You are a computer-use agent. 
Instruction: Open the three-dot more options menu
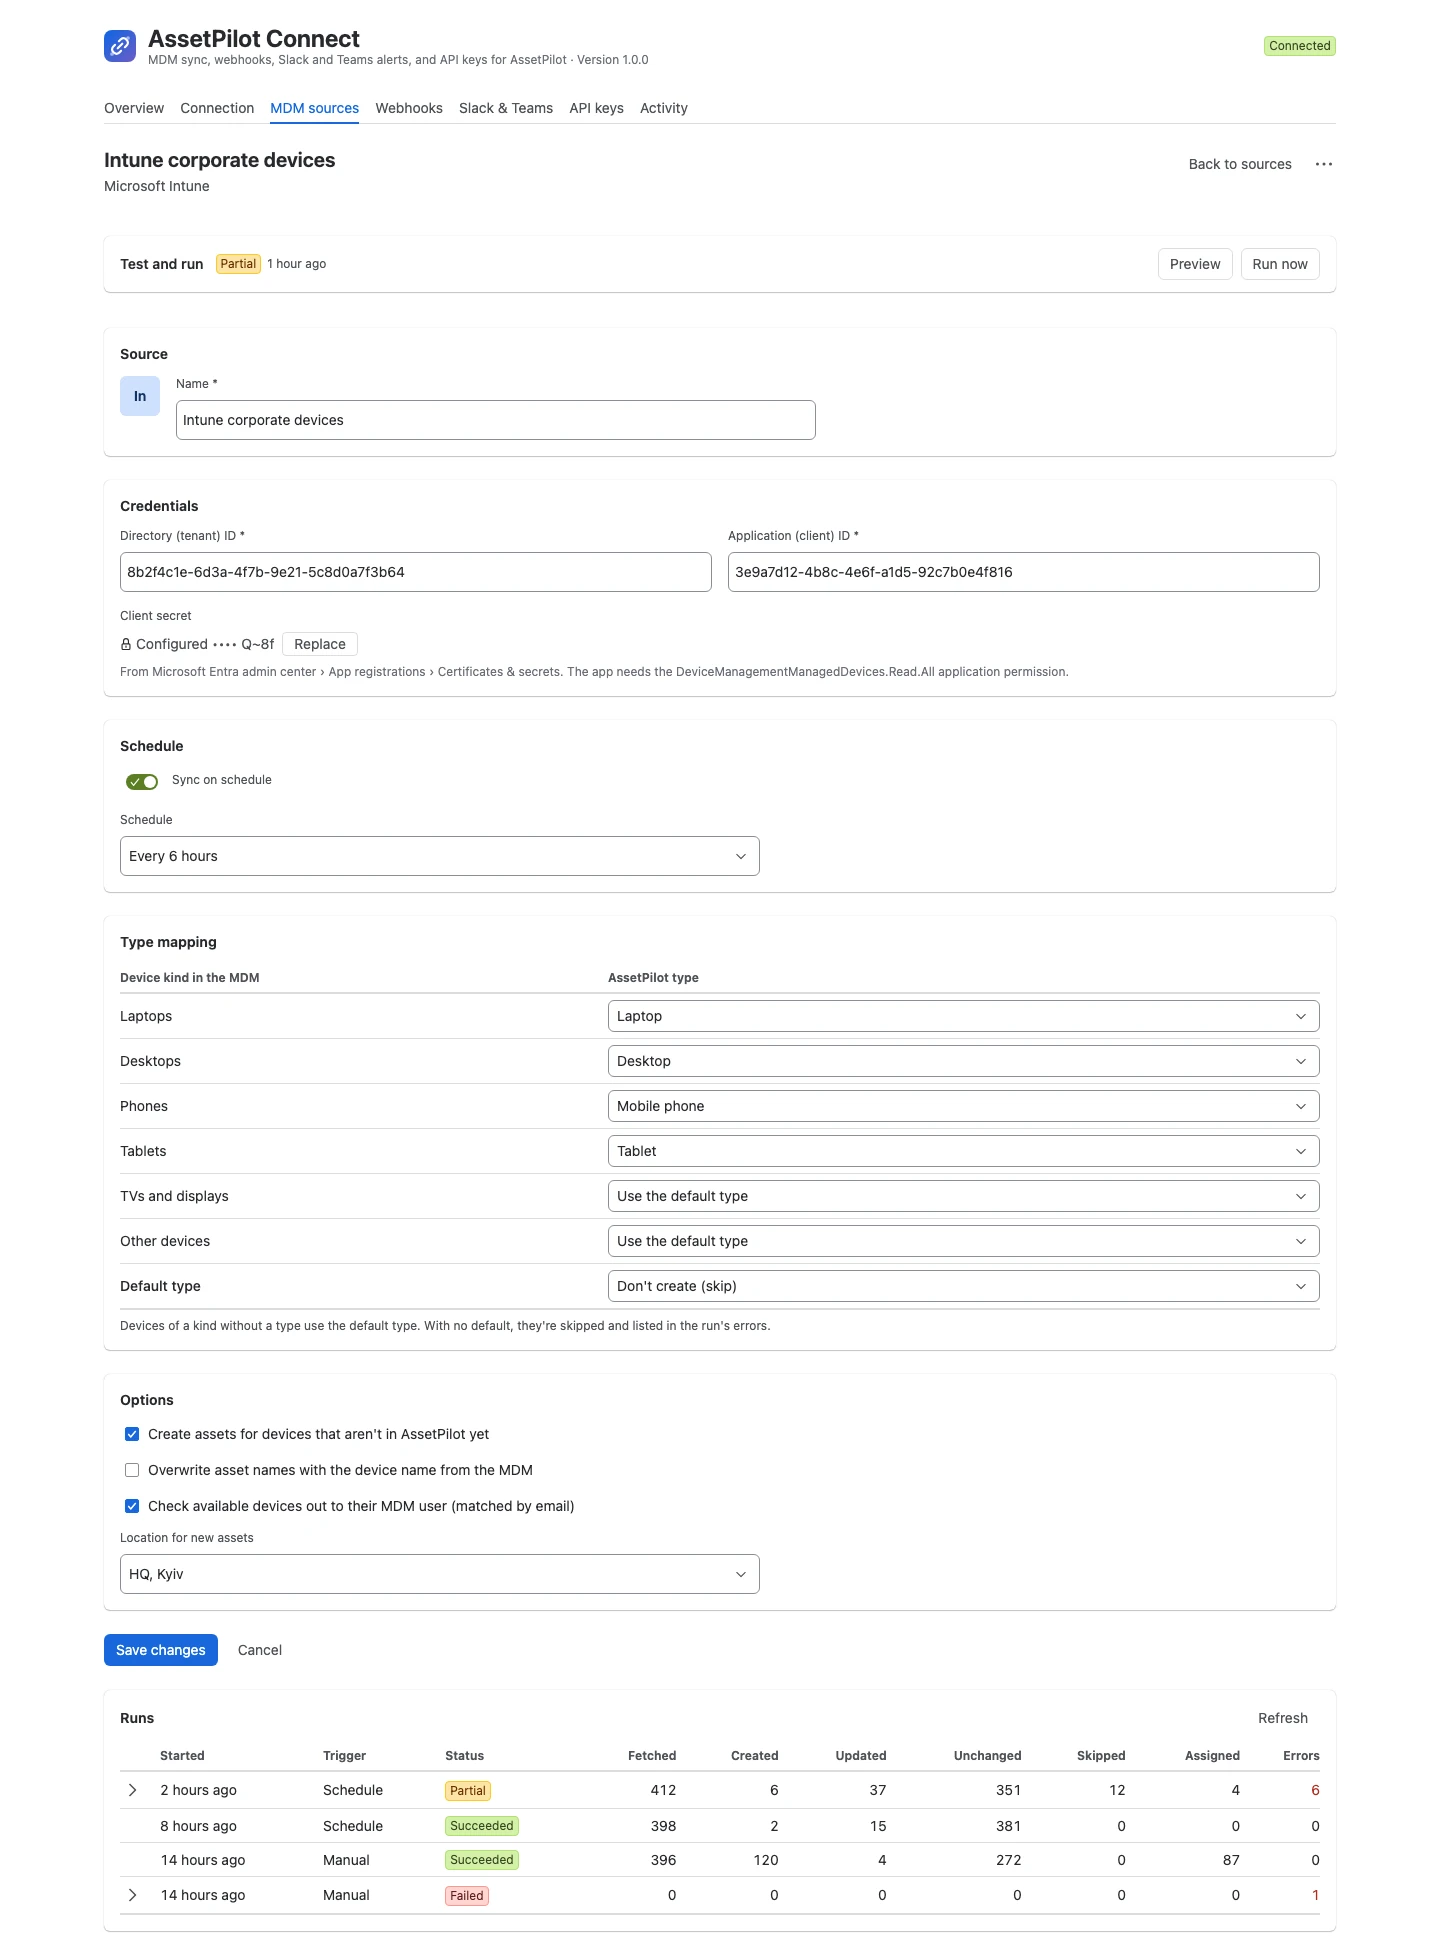click(x=1324, y=164)
